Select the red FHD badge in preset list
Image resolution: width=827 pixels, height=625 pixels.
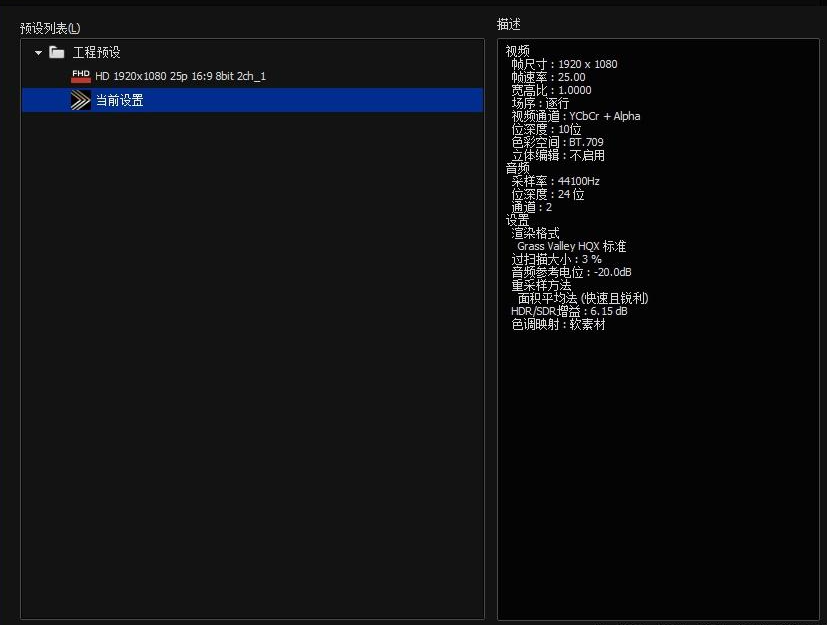[80, 75]
